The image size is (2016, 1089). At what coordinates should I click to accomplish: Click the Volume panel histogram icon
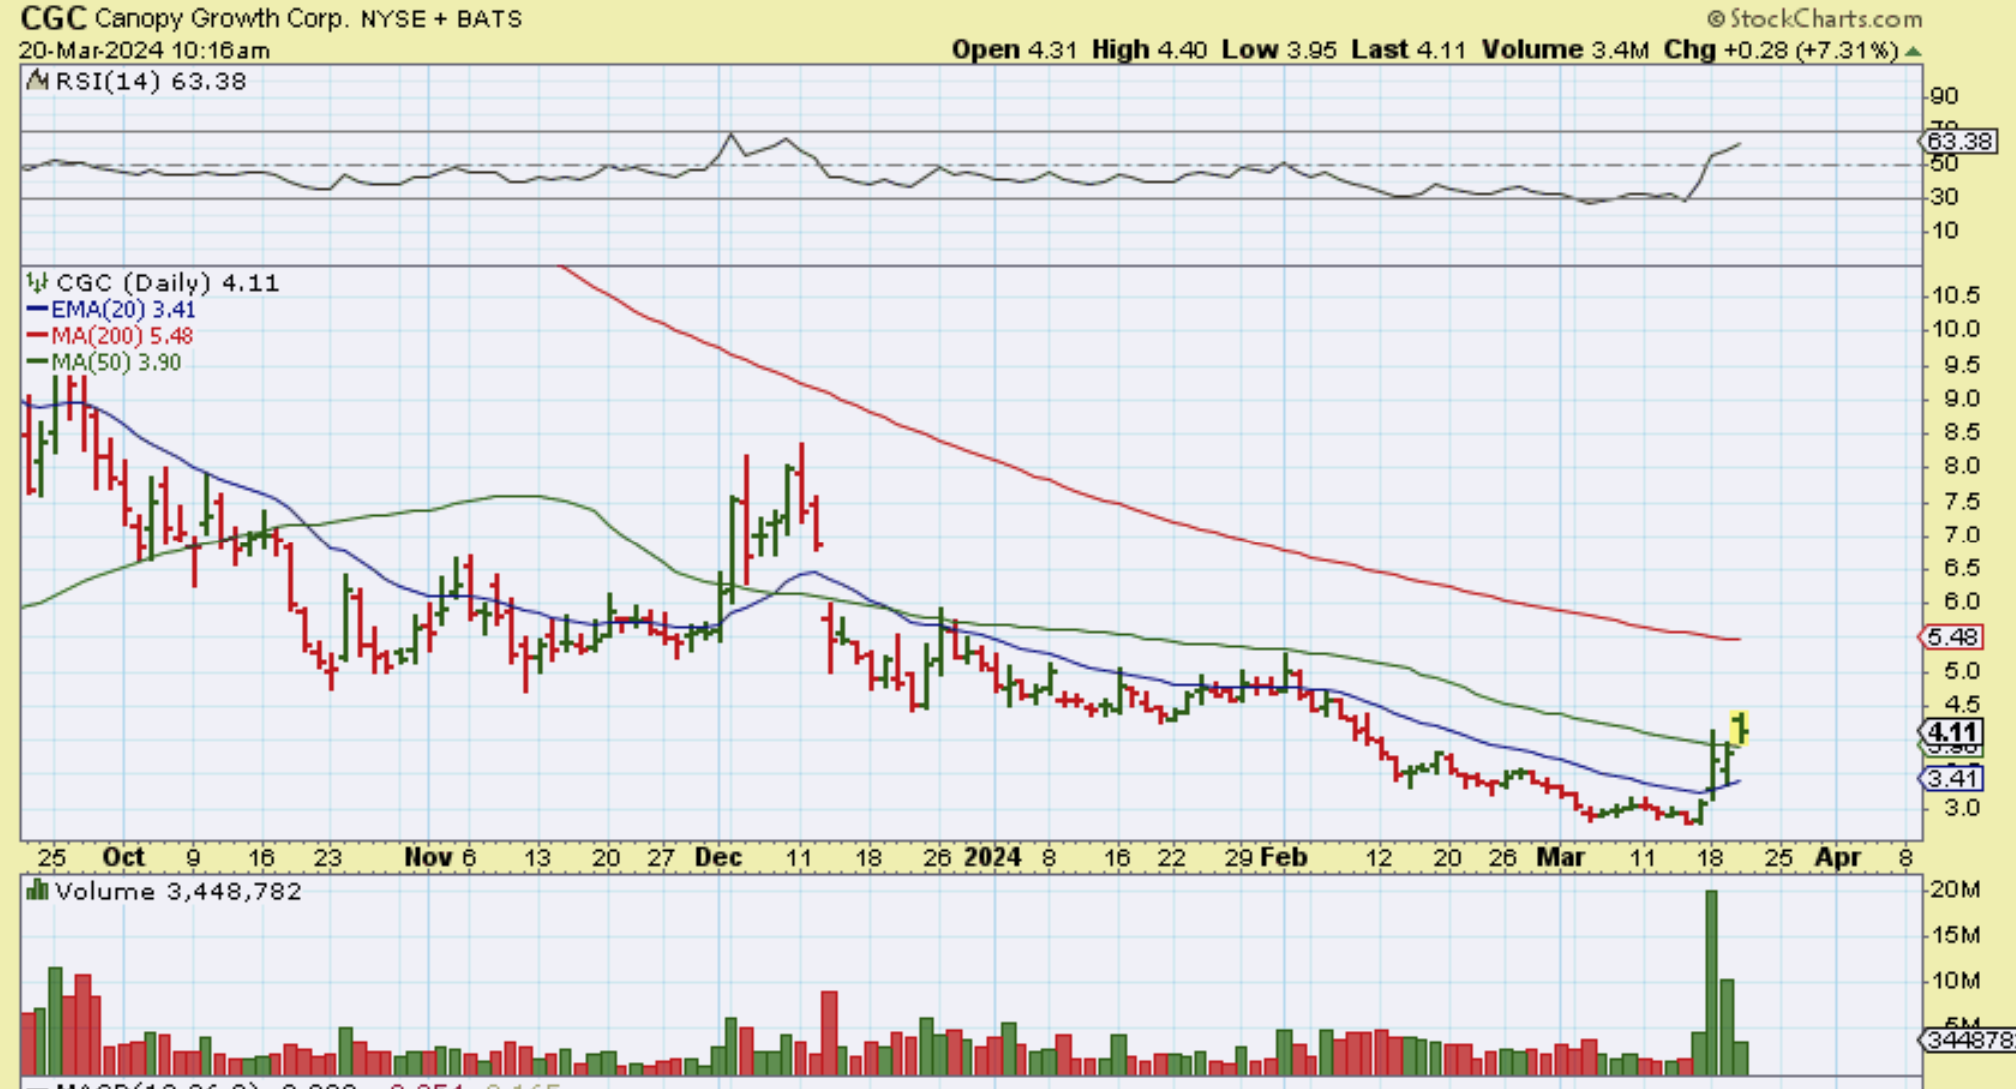(37, 890)
